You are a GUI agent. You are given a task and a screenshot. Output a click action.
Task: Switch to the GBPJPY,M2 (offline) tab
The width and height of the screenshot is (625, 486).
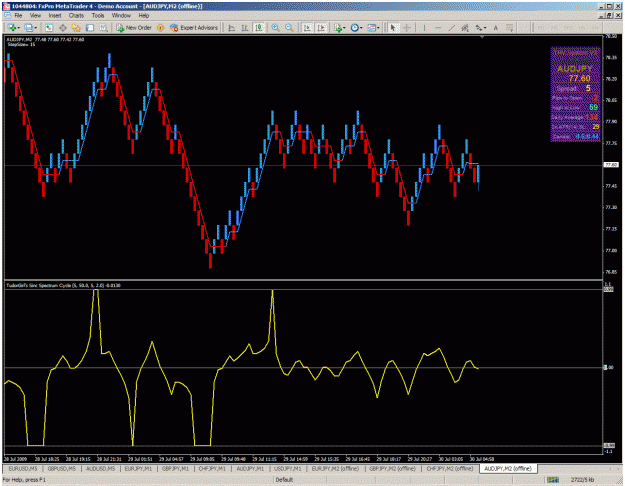tap(393, 468)
